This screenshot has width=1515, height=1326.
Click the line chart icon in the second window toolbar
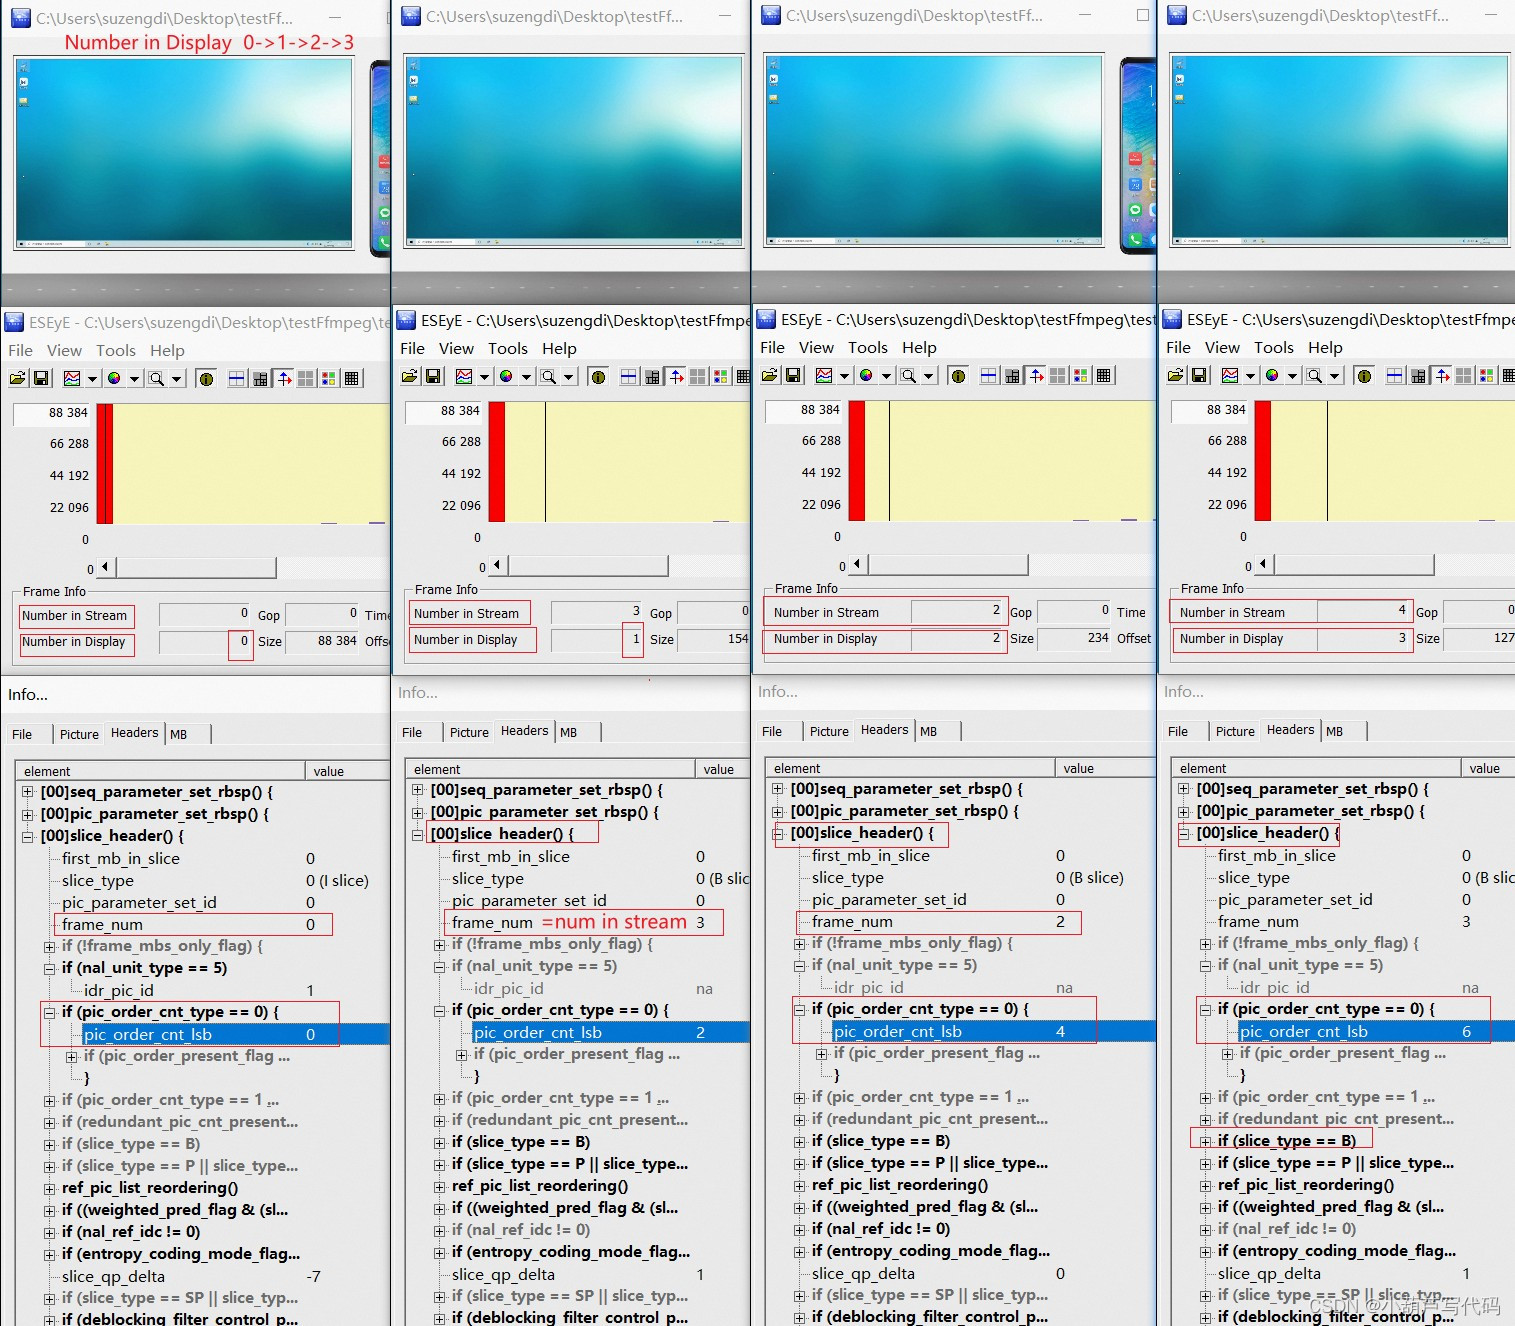pos(464,376)
